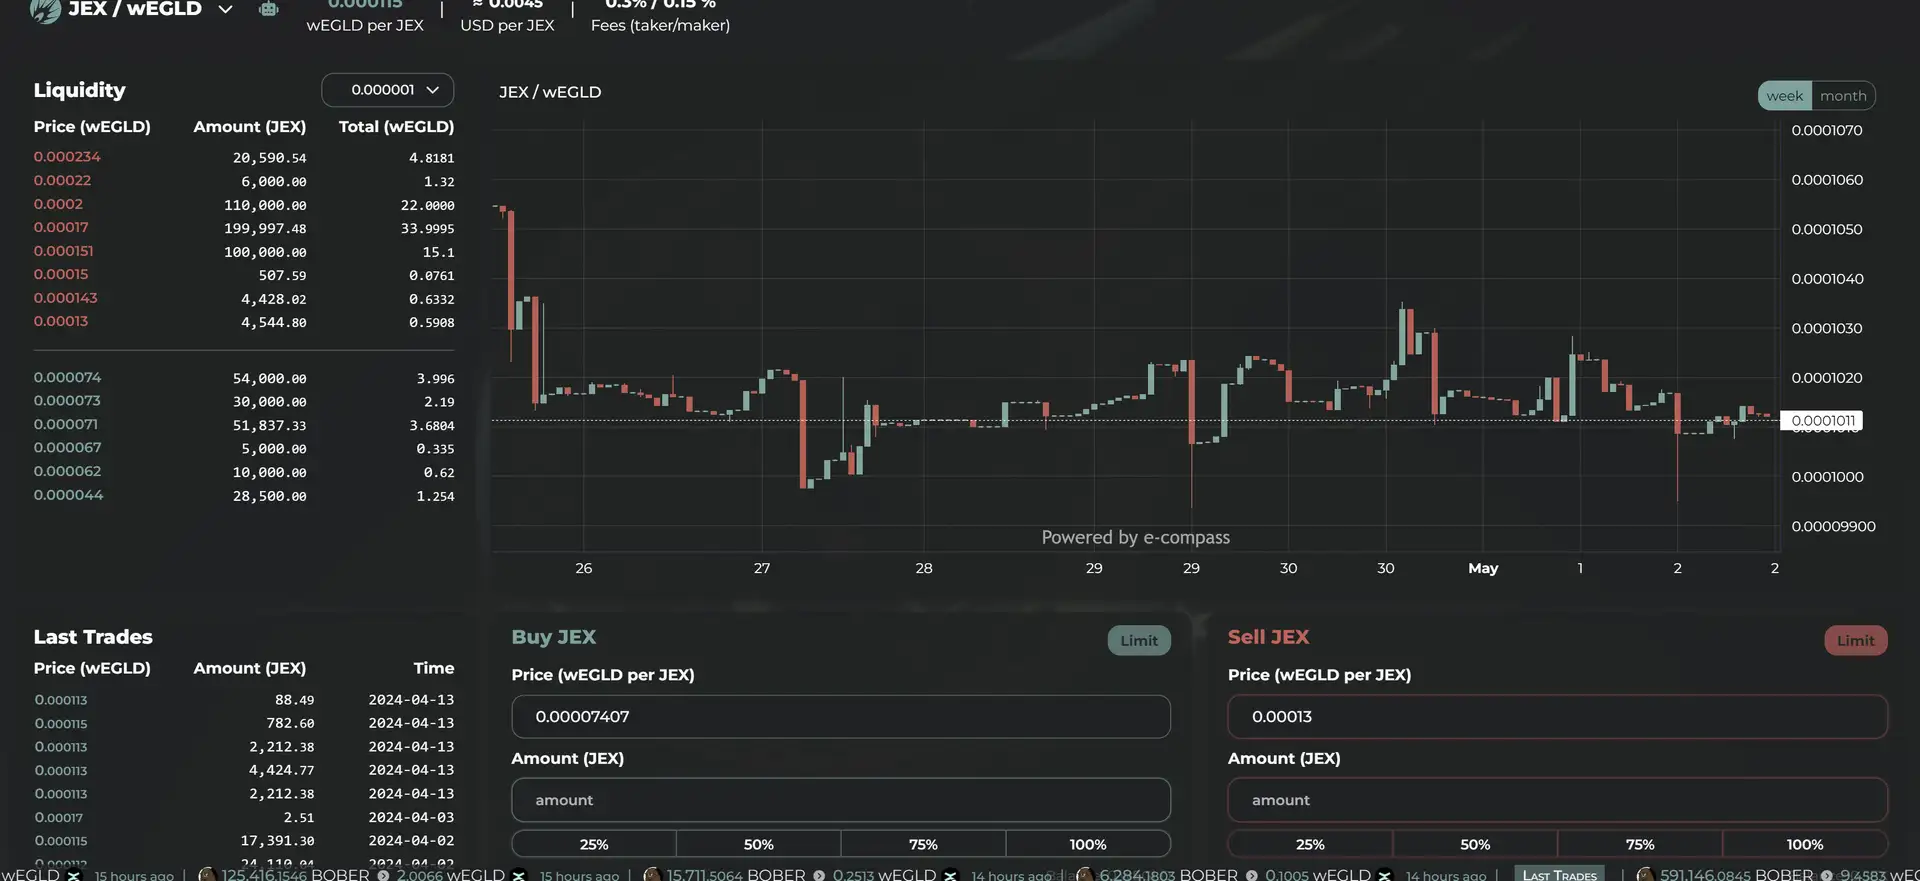Click the robot bot icon beside pair name
Screen dimensions: 1920x881
click(x=268, y=9)
